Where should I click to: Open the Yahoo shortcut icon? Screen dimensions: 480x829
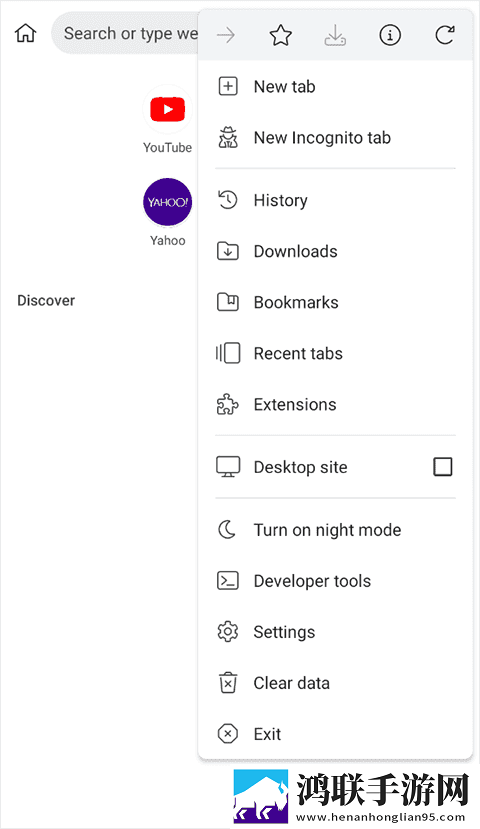(x=168, y=202)
